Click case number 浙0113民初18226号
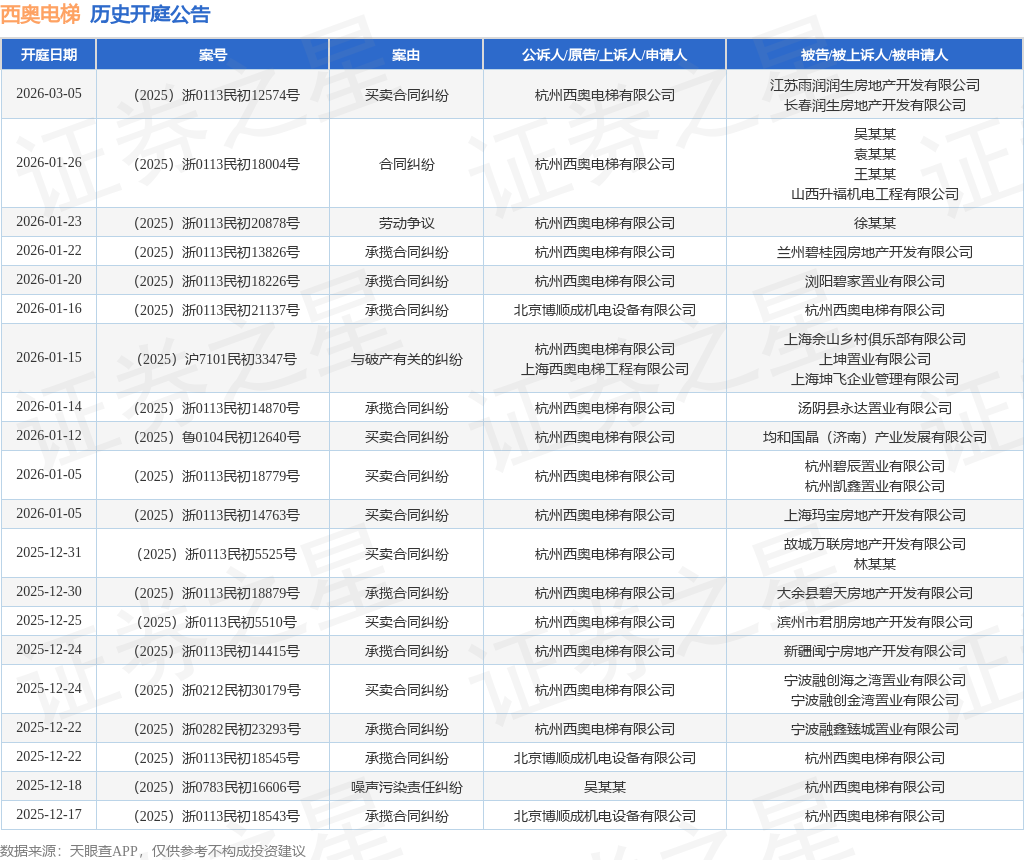The width and height of the screenshot is (1024, 860). click(216, 281)
